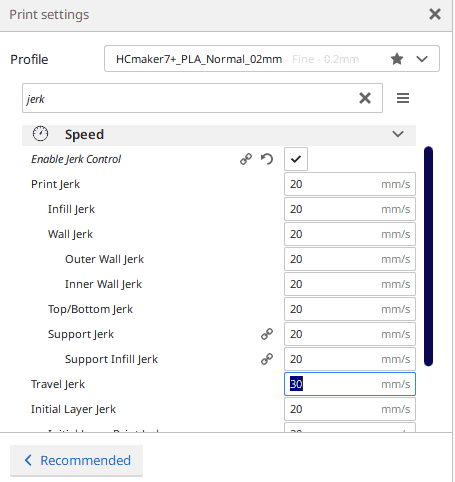Edit the Outer Wall Jerk value
Image resolution: width=455 pixels, height=482 pixels.
pyautogui.click(x=350, y=259)
